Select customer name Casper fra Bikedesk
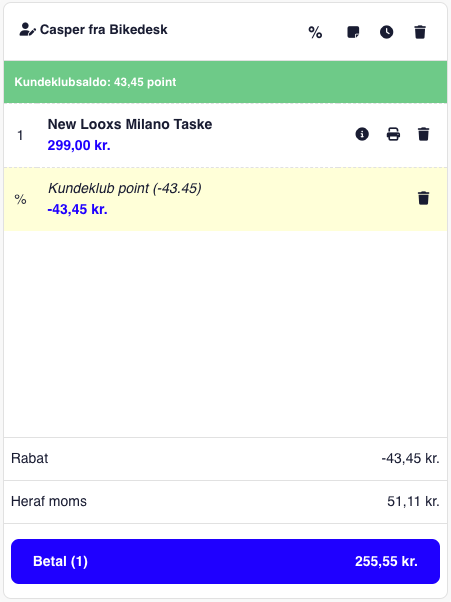This screenshot has height=602, width=451. tap(104, 30)
